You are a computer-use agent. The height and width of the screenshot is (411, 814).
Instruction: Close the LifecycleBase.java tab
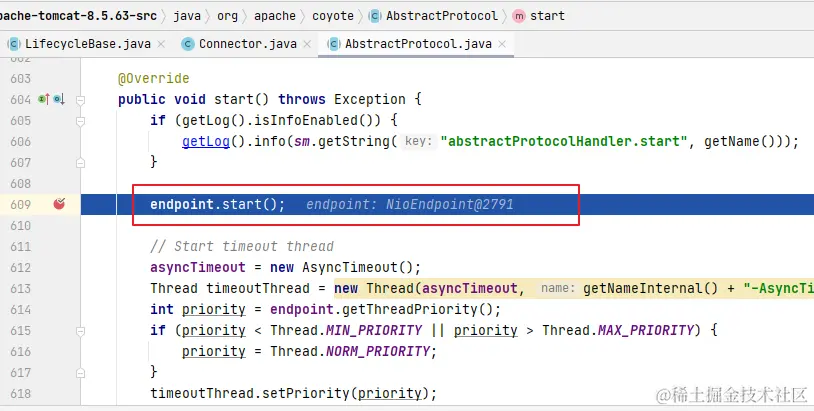(161, 44)
